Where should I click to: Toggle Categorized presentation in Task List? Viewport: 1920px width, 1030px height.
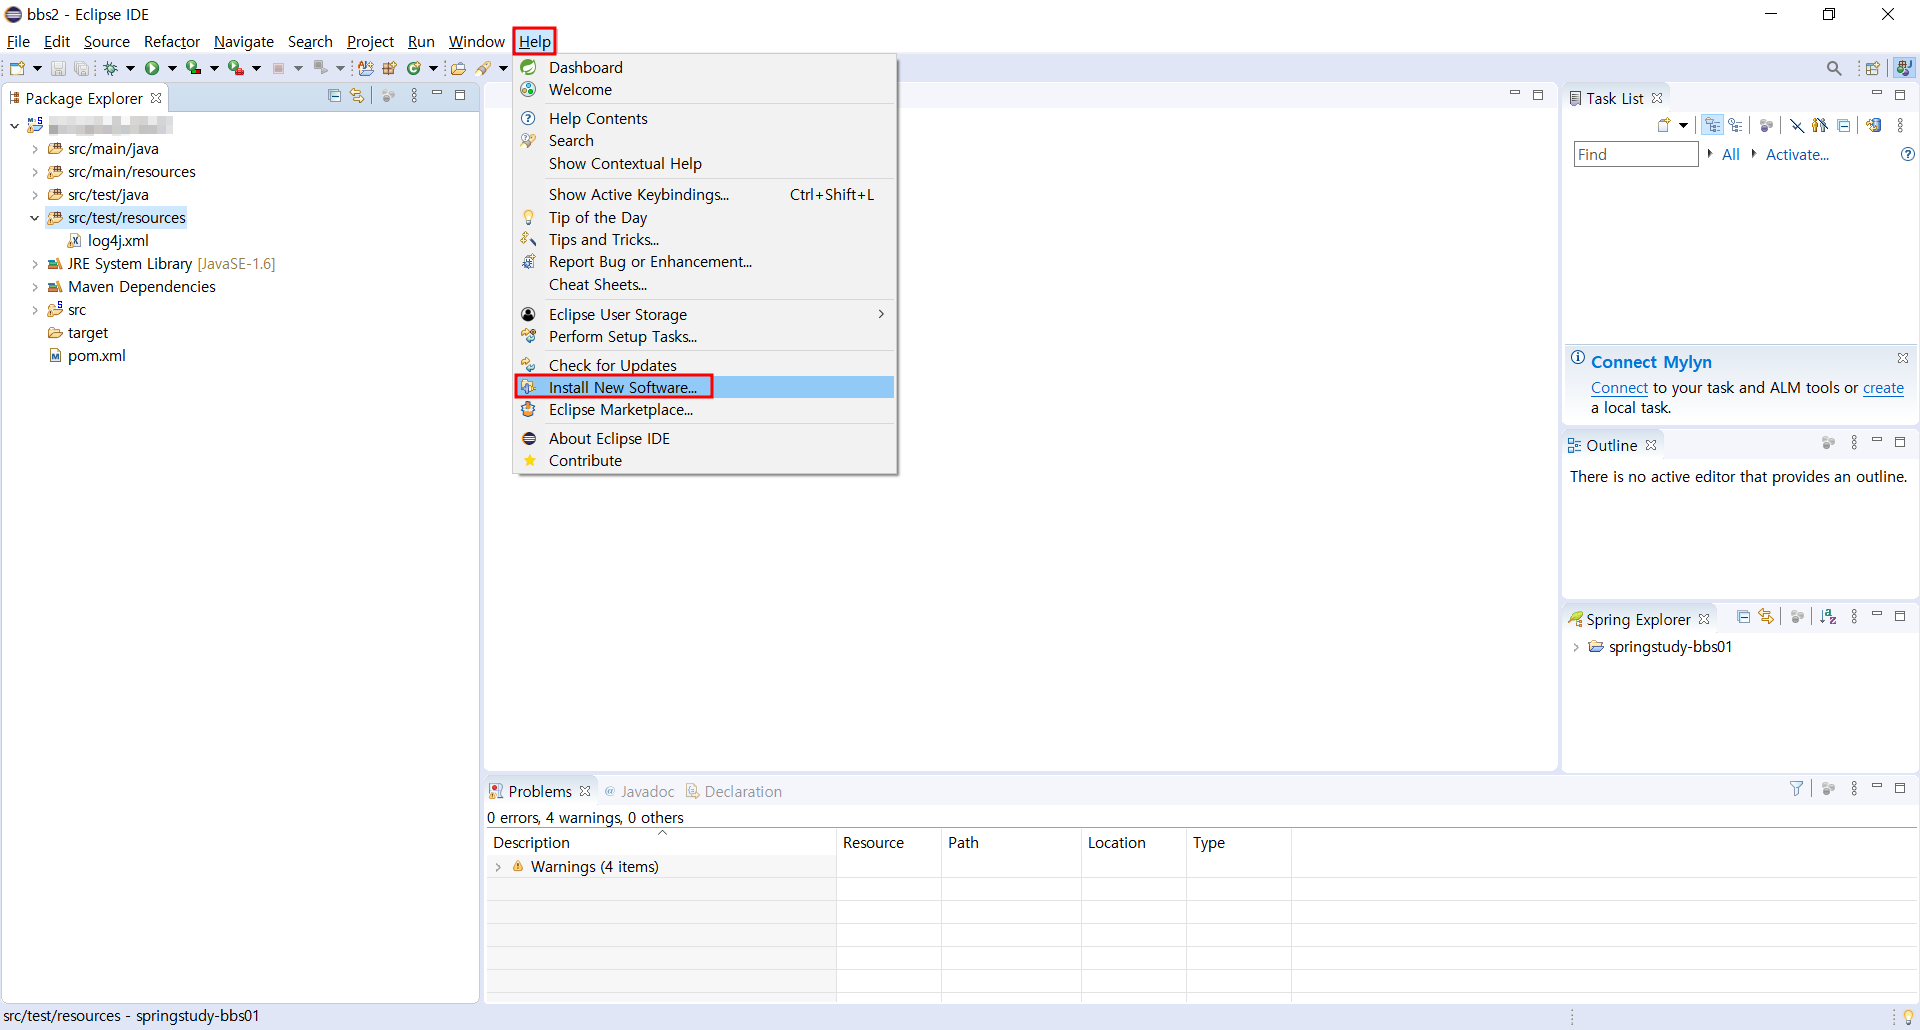click(x=1713, y=125)
